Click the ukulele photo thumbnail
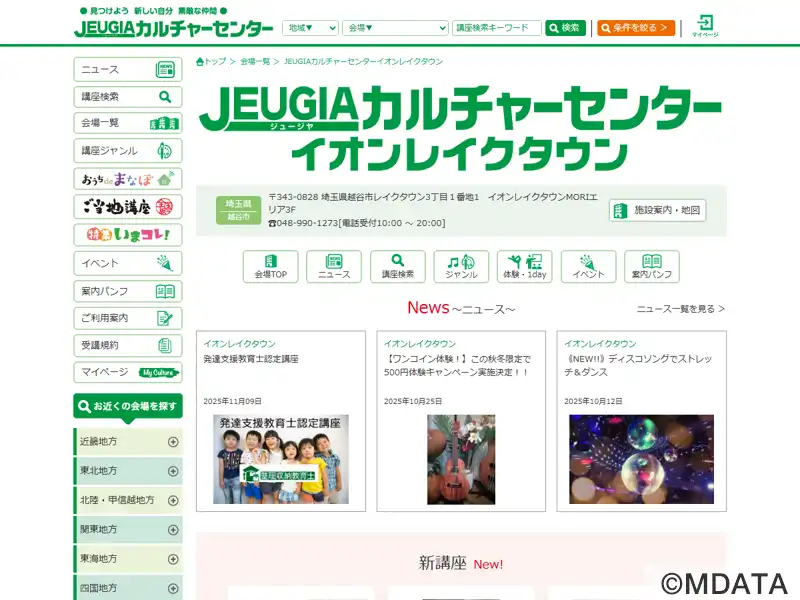The width and height of the screenshot is (800, 600). tap(461, 459)
